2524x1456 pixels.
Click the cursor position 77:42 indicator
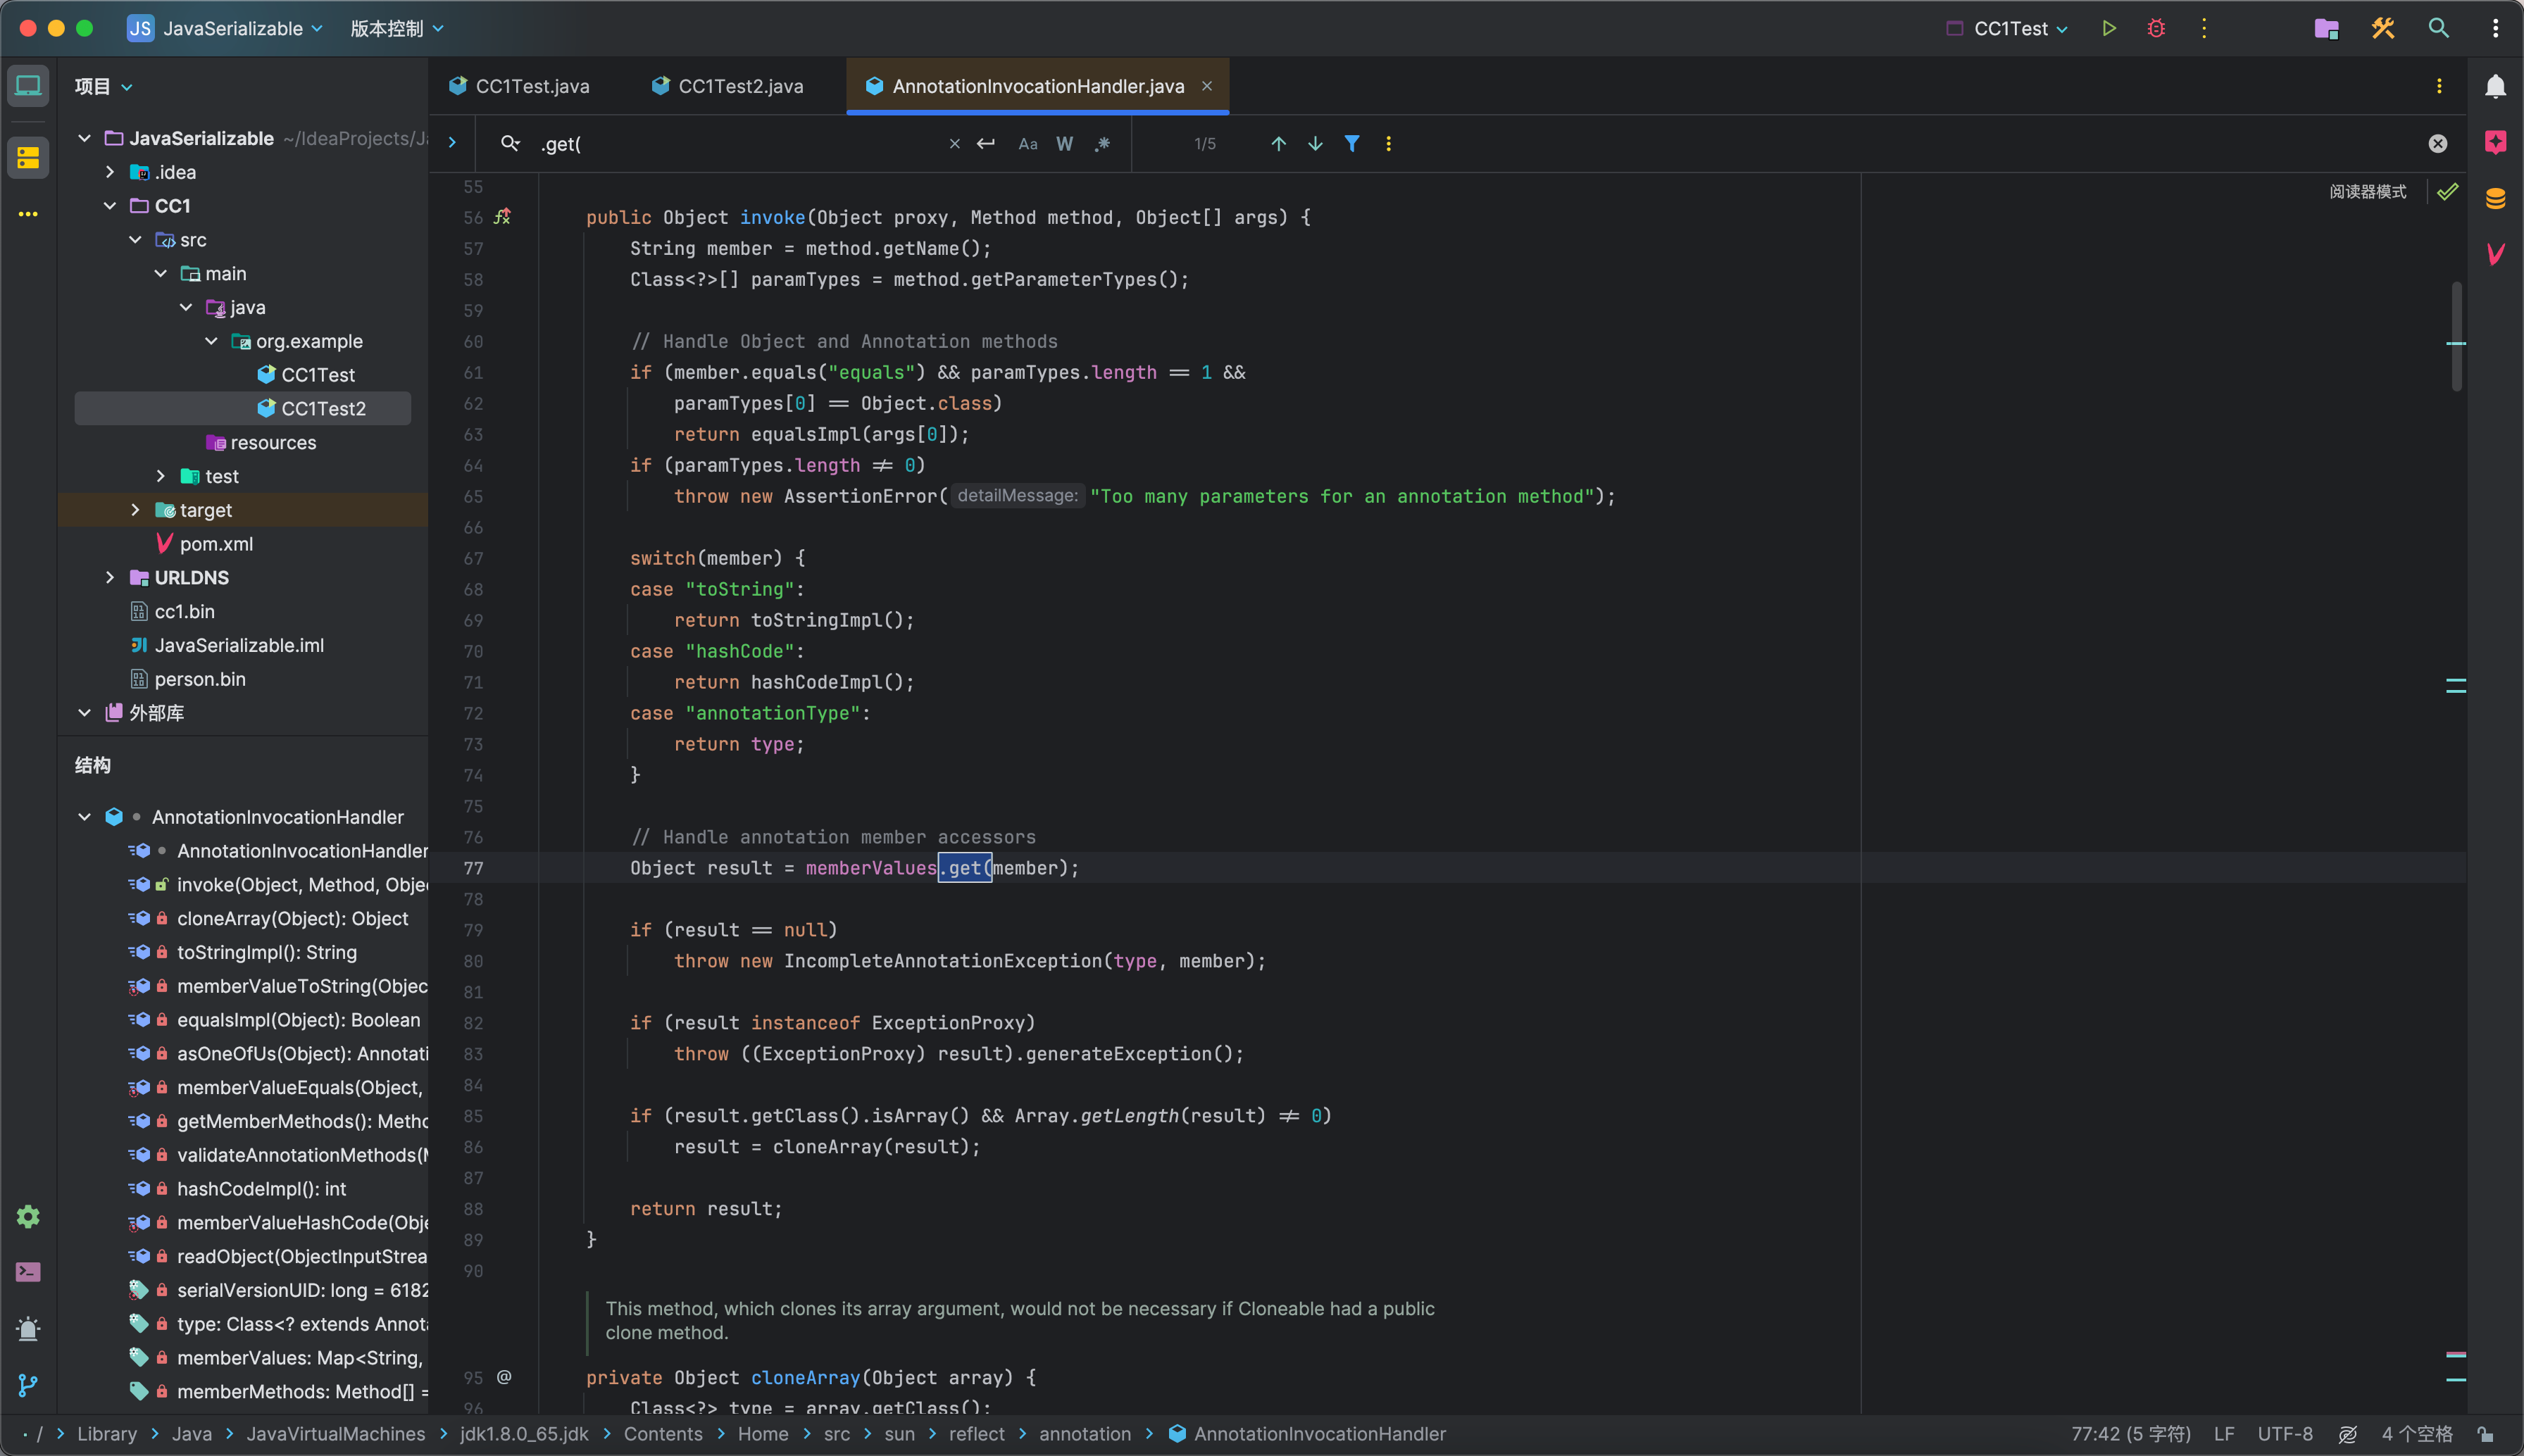tap(2130, 1434)
